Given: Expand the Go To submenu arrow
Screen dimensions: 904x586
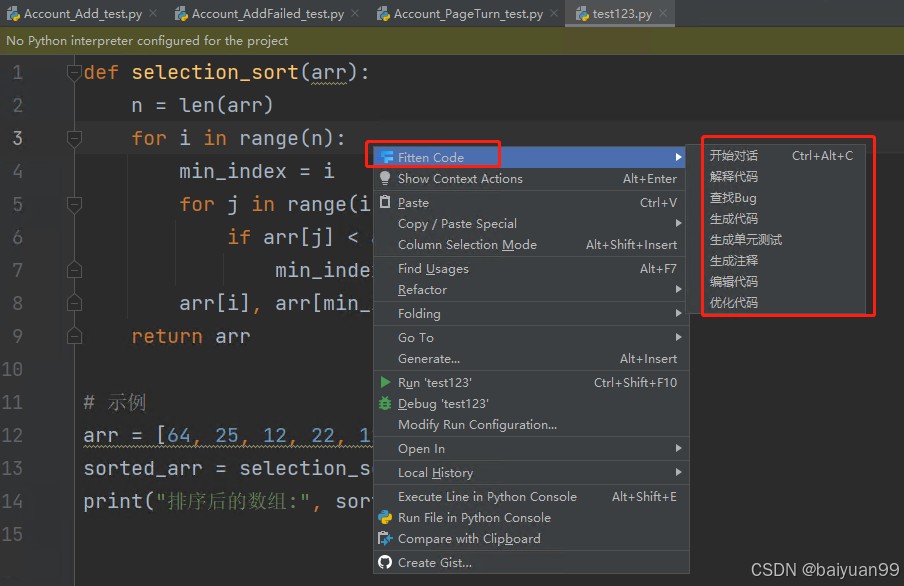Looking at the screenshot, I should [x=679, y=337].
